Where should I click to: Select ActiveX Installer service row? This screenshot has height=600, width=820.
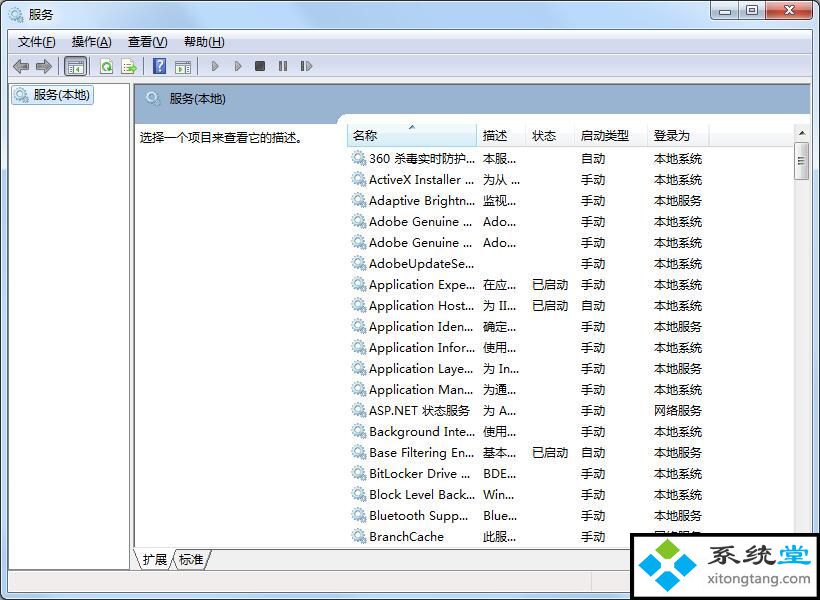[x=527, y=179]
